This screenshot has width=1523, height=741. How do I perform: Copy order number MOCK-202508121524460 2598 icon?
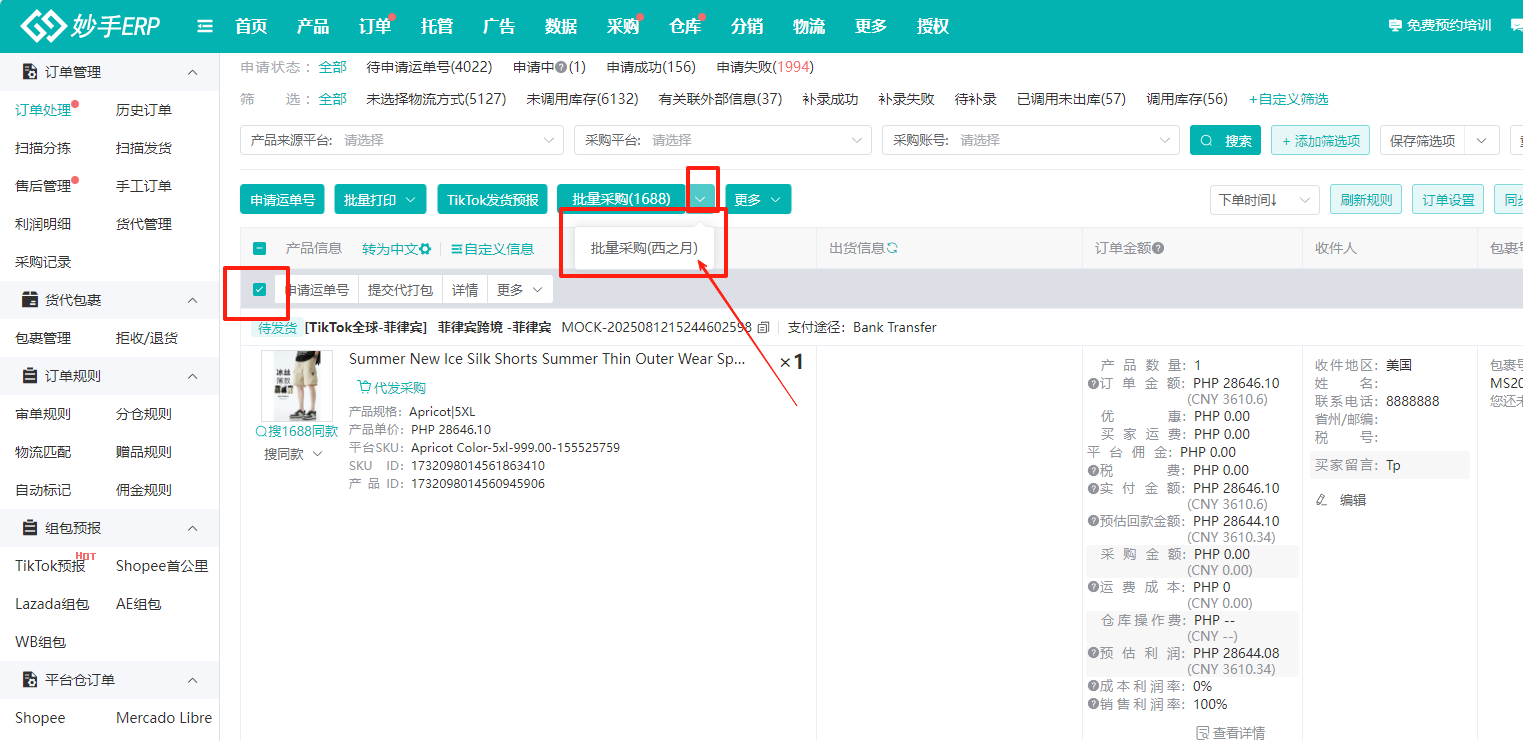coord(763,327)
